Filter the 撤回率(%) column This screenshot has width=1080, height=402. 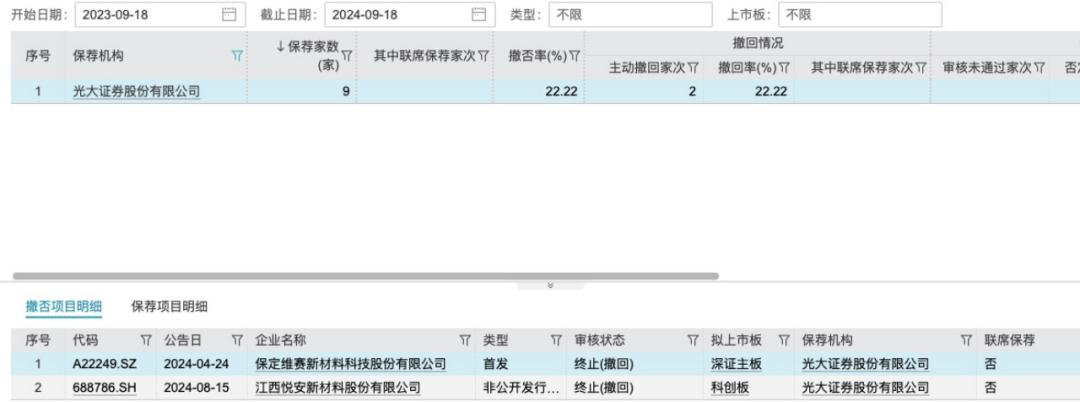[784, 67]
